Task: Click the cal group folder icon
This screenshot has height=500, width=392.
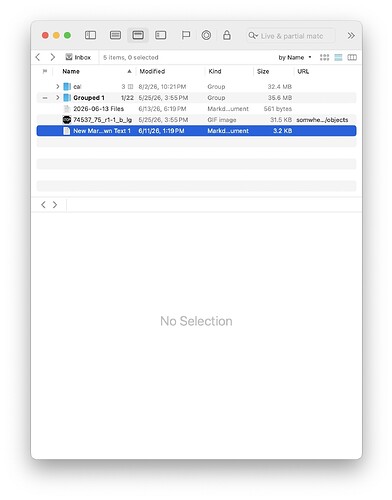Action: (67, 87)
